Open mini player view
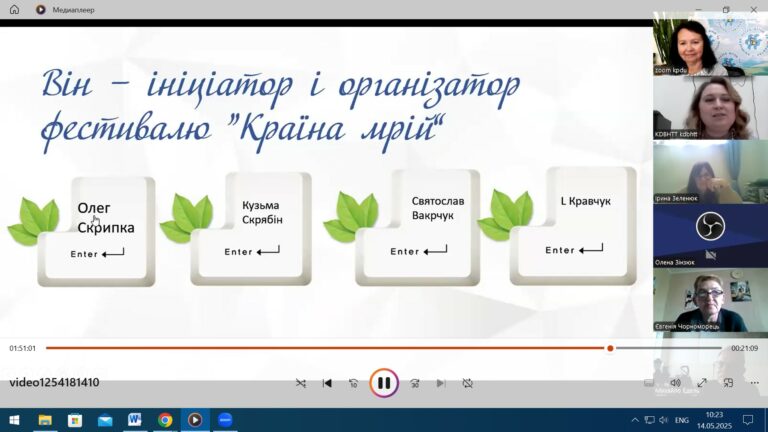Image resolution: width=768 pixels, height=432 pixels. click(x=728, y=382)
